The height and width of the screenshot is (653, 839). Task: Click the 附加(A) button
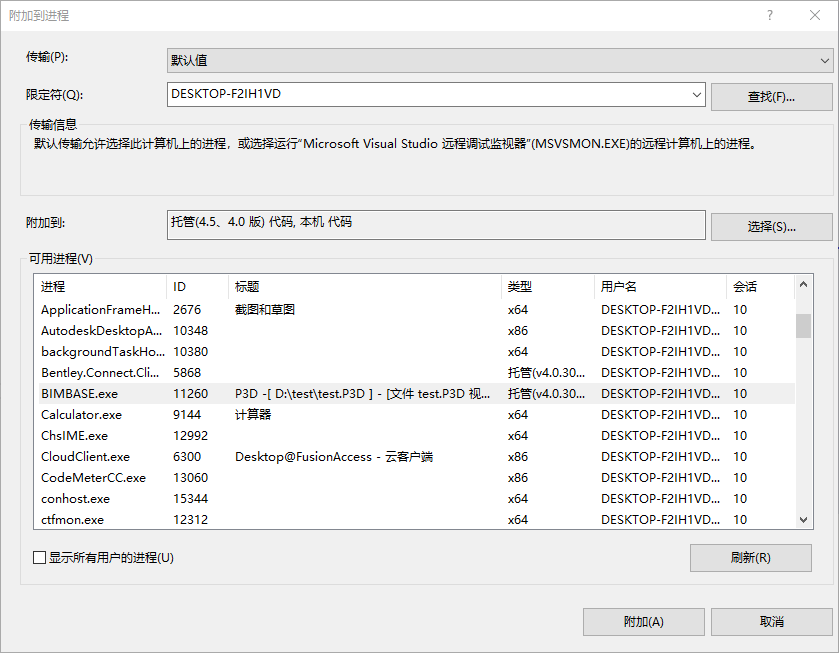tap(643, 622)
